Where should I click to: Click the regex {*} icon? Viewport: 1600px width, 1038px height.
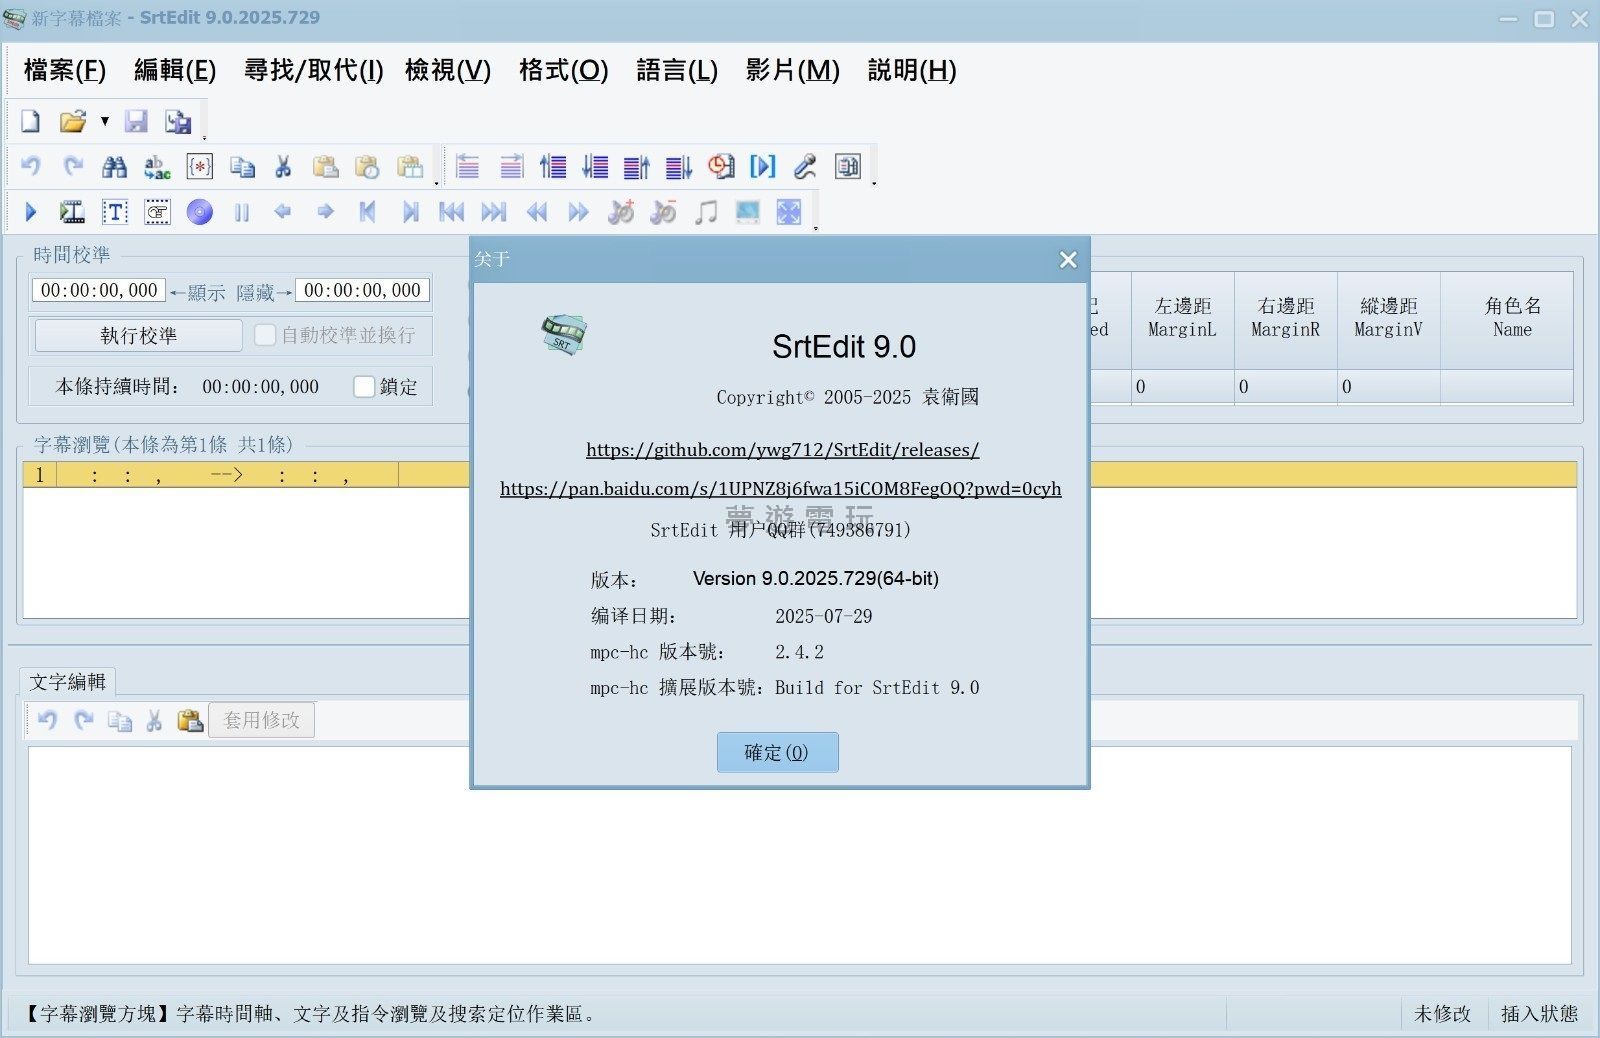pos(200,166)
